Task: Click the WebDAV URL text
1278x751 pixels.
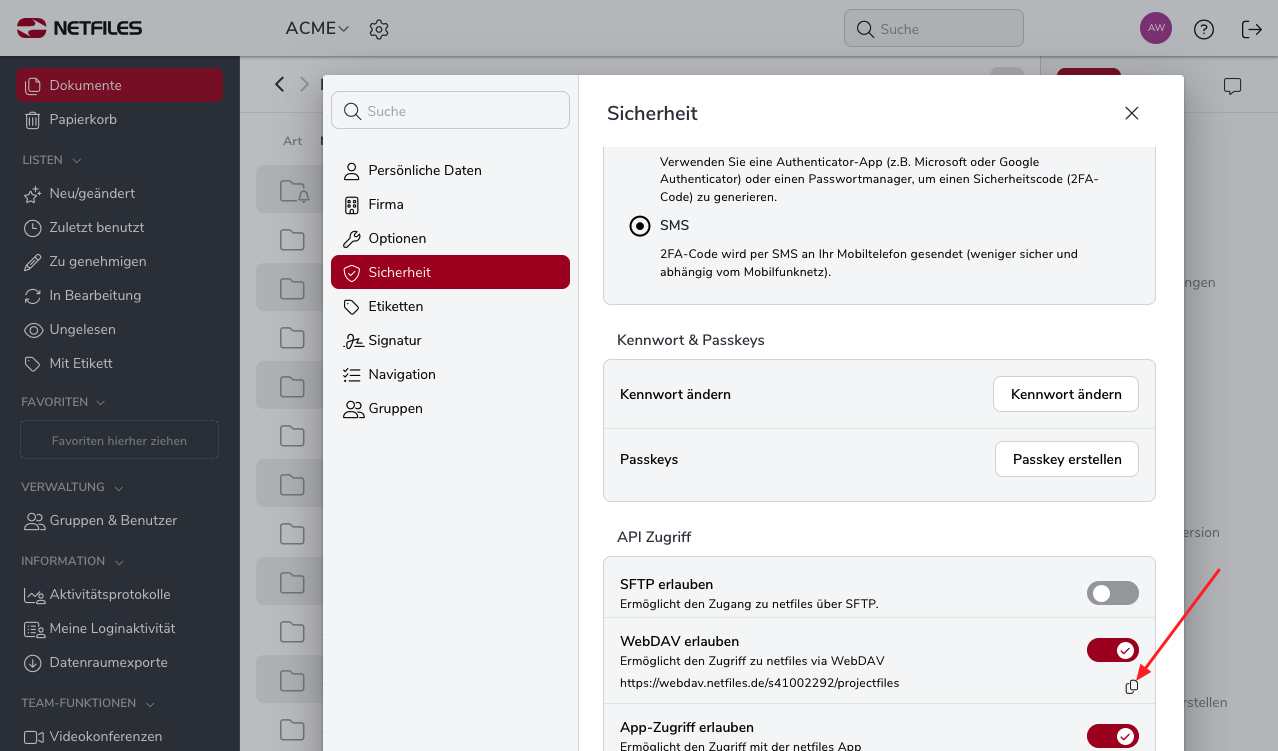Action: [759, 683]
